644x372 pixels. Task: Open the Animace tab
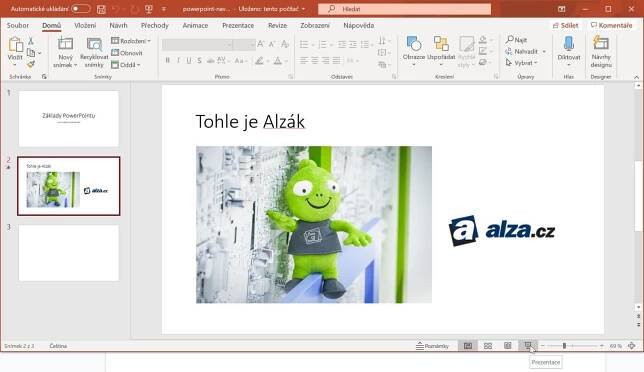click(x=195, y=25)
